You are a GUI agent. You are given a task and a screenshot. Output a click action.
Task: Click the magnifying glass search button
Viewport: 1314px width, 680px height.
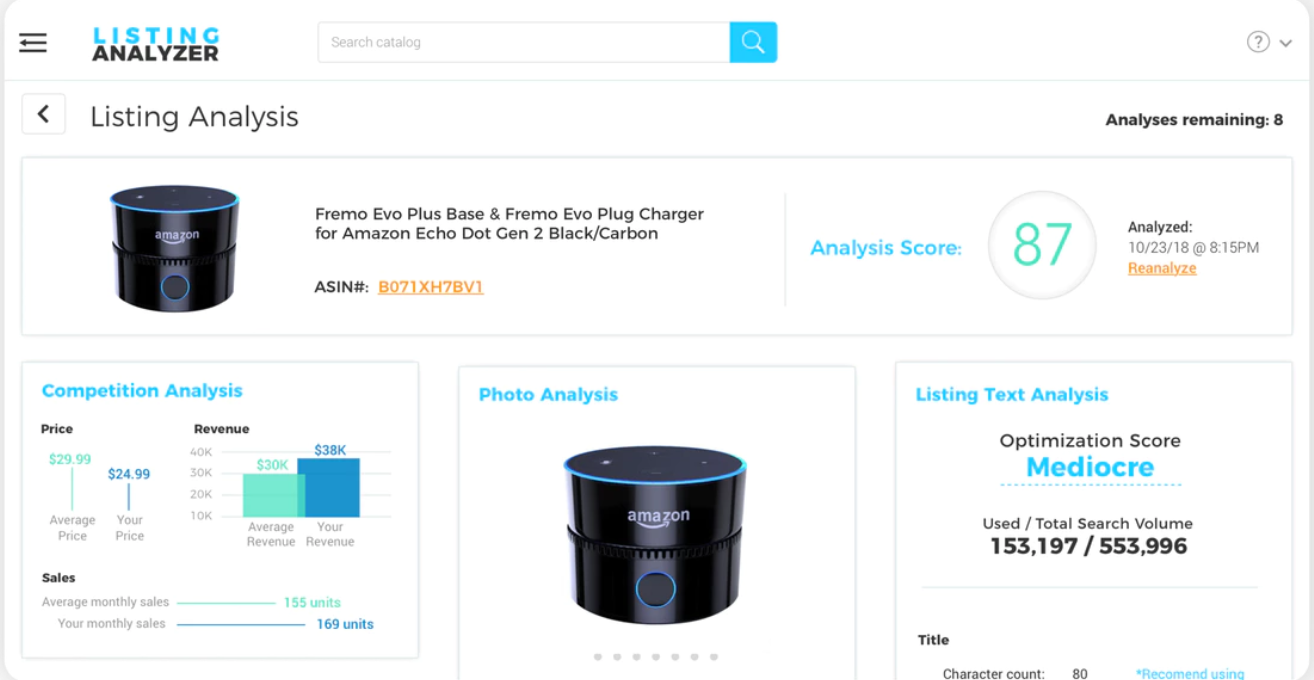coord(753,42)
